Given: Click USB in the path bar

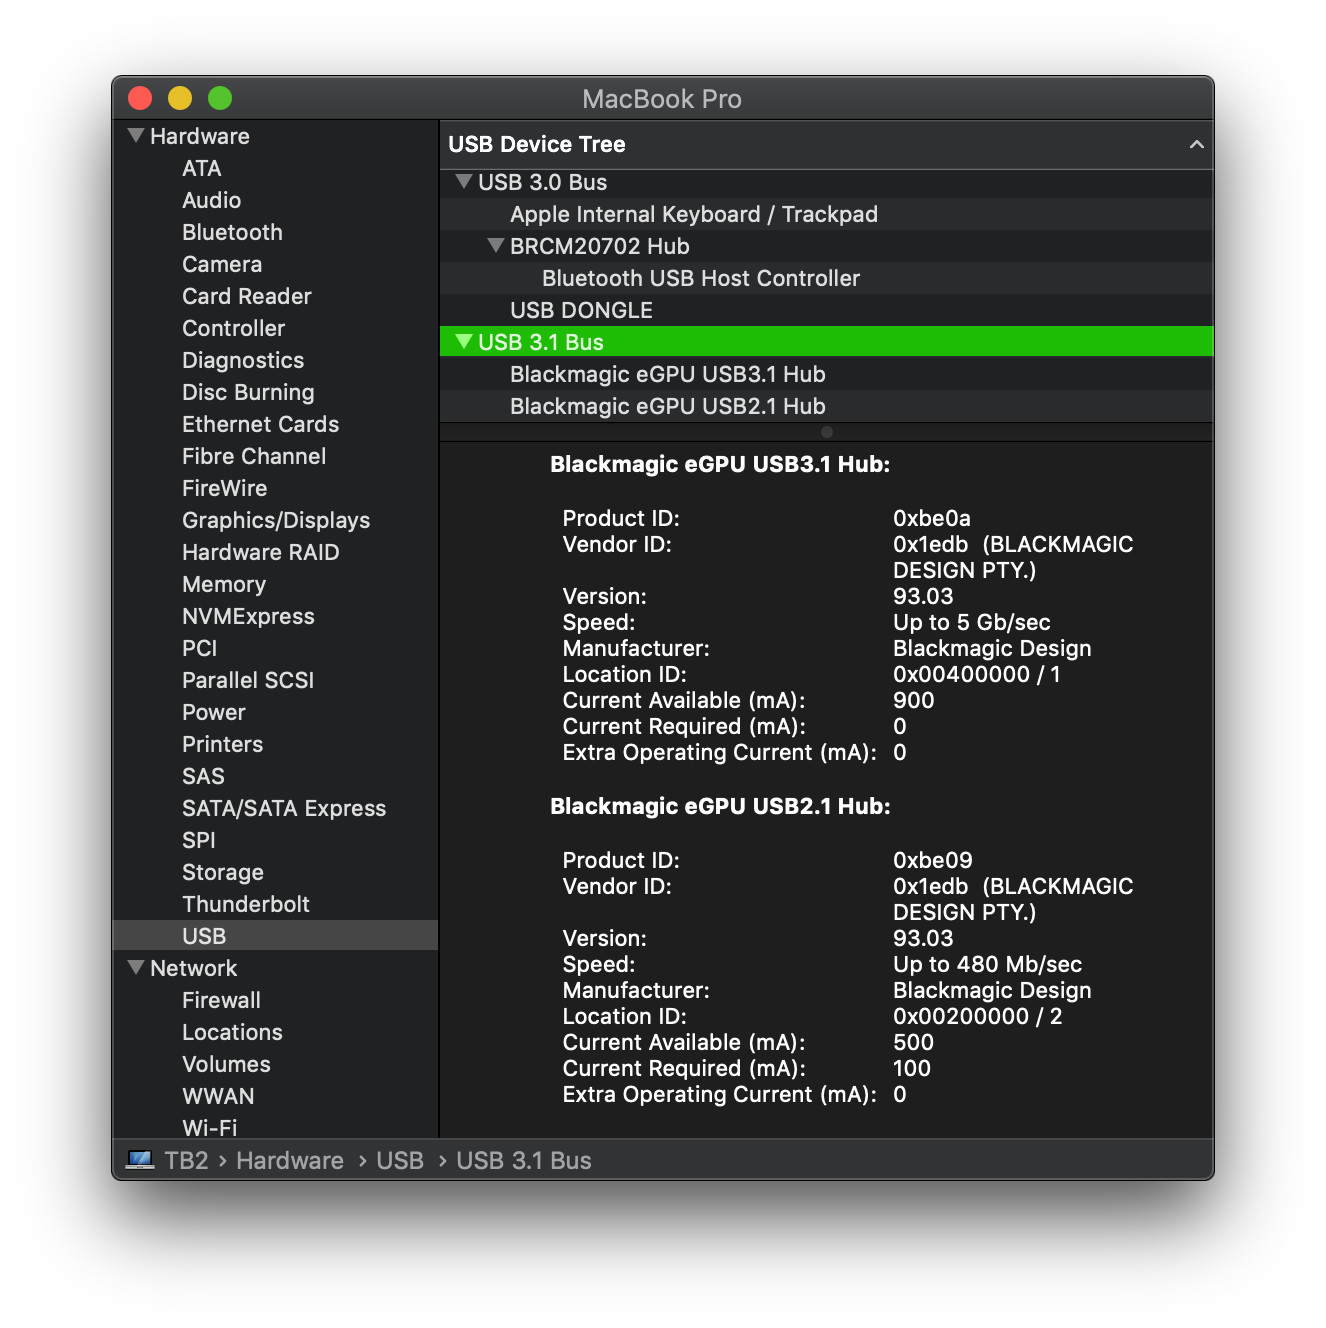Looking at the screenshot, I should [400, 1160].
